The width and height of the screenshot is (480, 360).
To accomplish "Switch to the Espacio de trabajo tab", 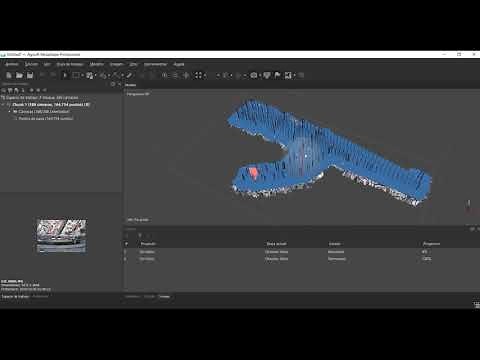I will point(15,296).
